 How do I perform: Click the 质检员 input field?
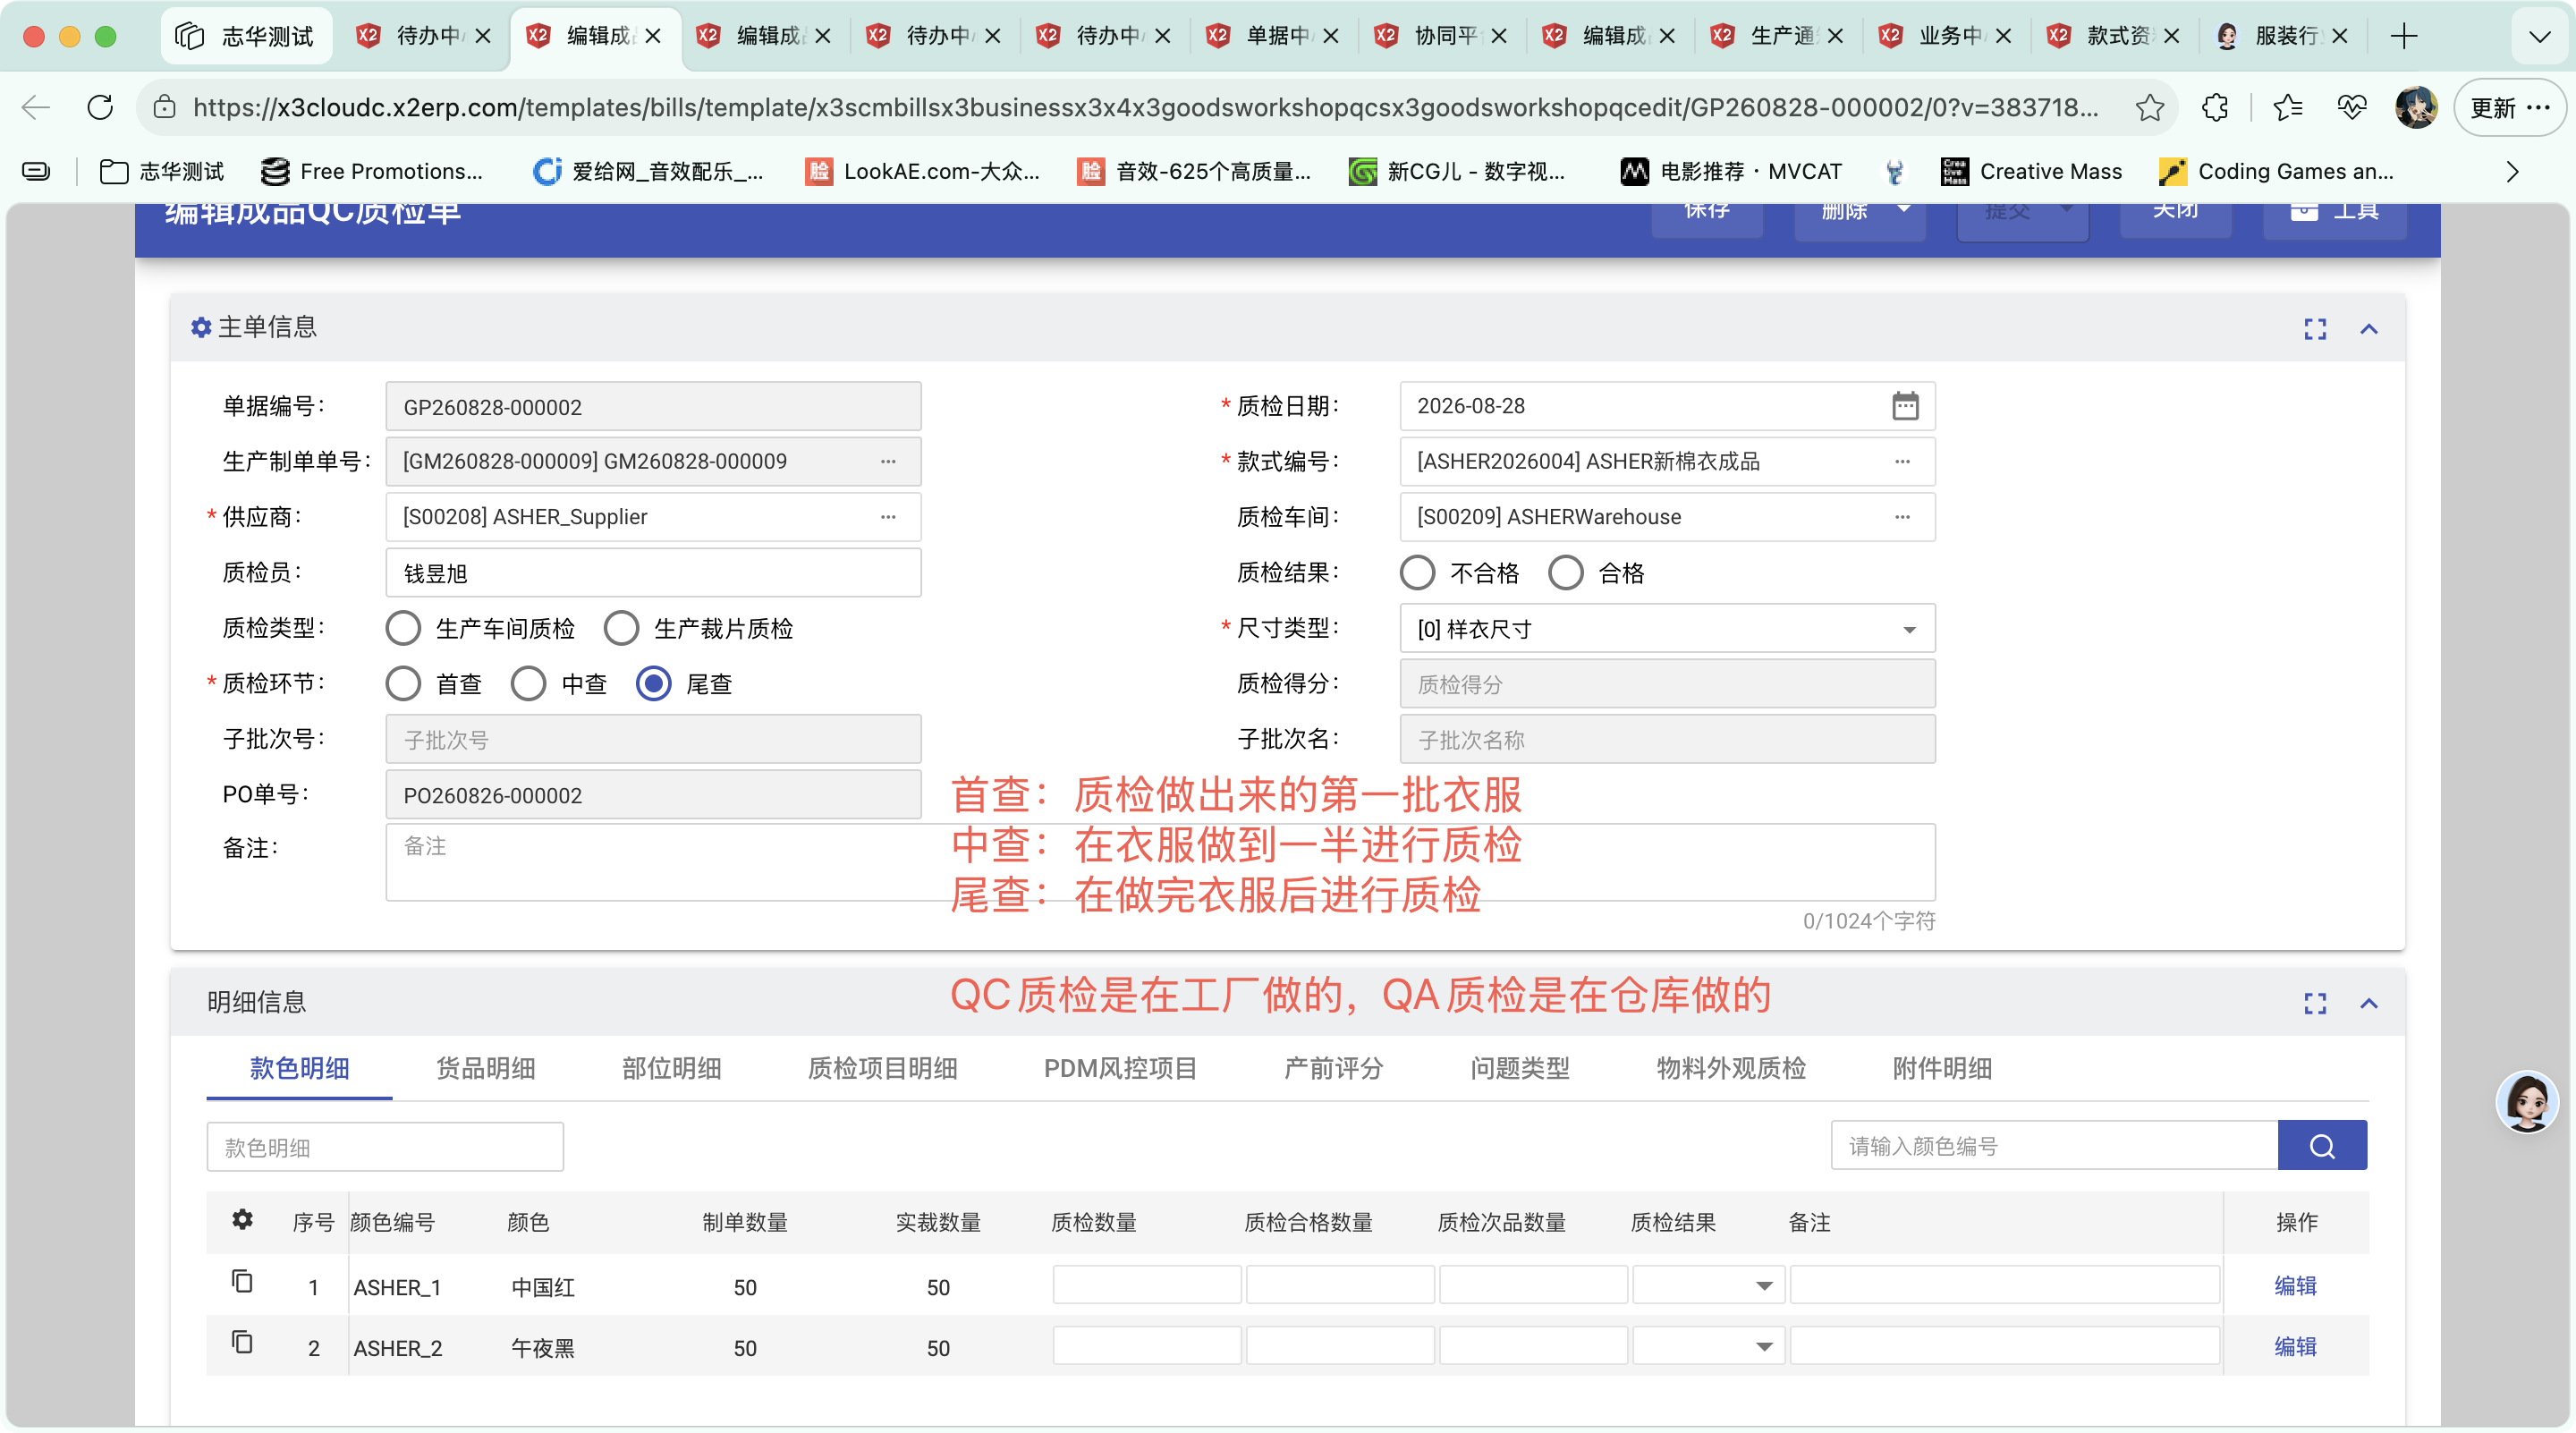point(653,573)
